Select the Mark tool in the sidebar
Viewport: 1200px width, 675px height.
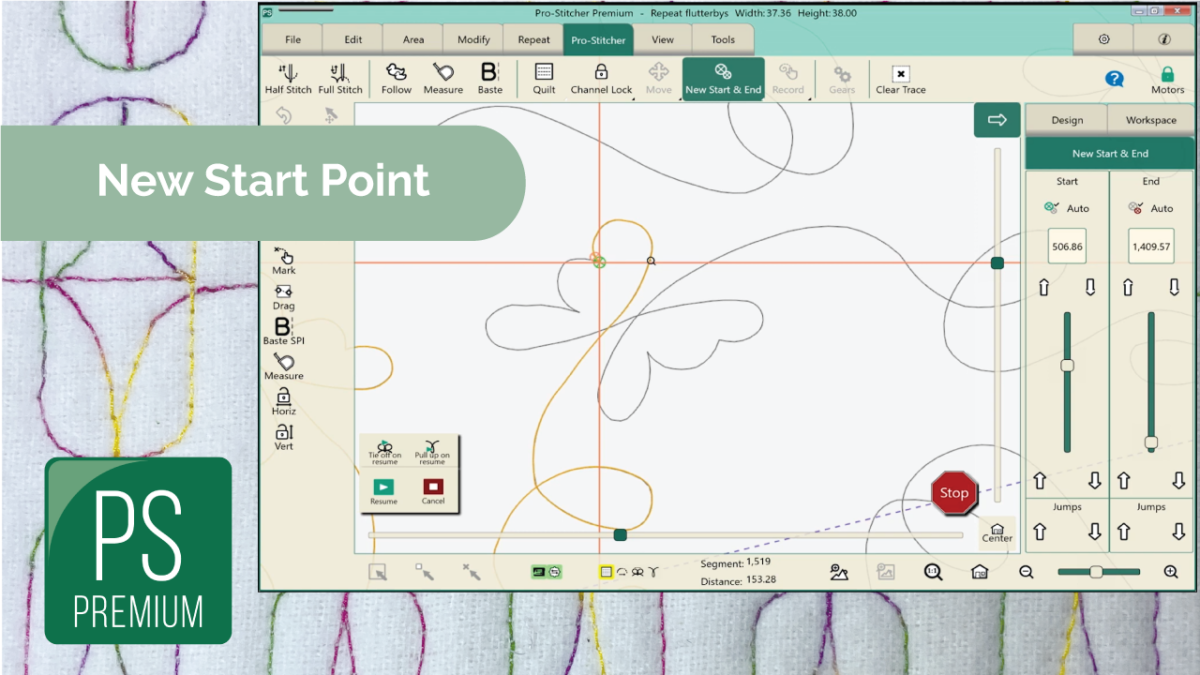tap(283, 260)
